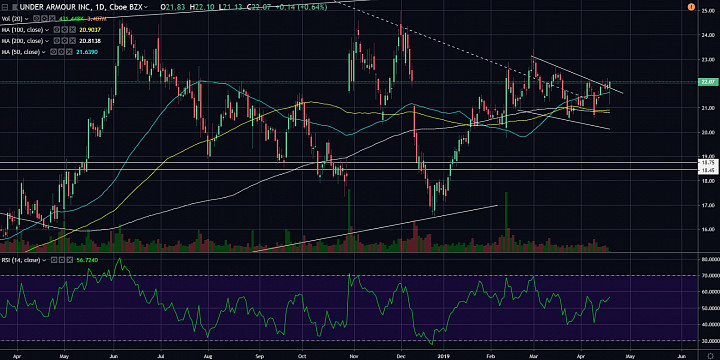Expand the MA (100, close) dropdown arrow
Viewport: 720px width, 360px height.
pyautogui.click(x=47, y=30)
